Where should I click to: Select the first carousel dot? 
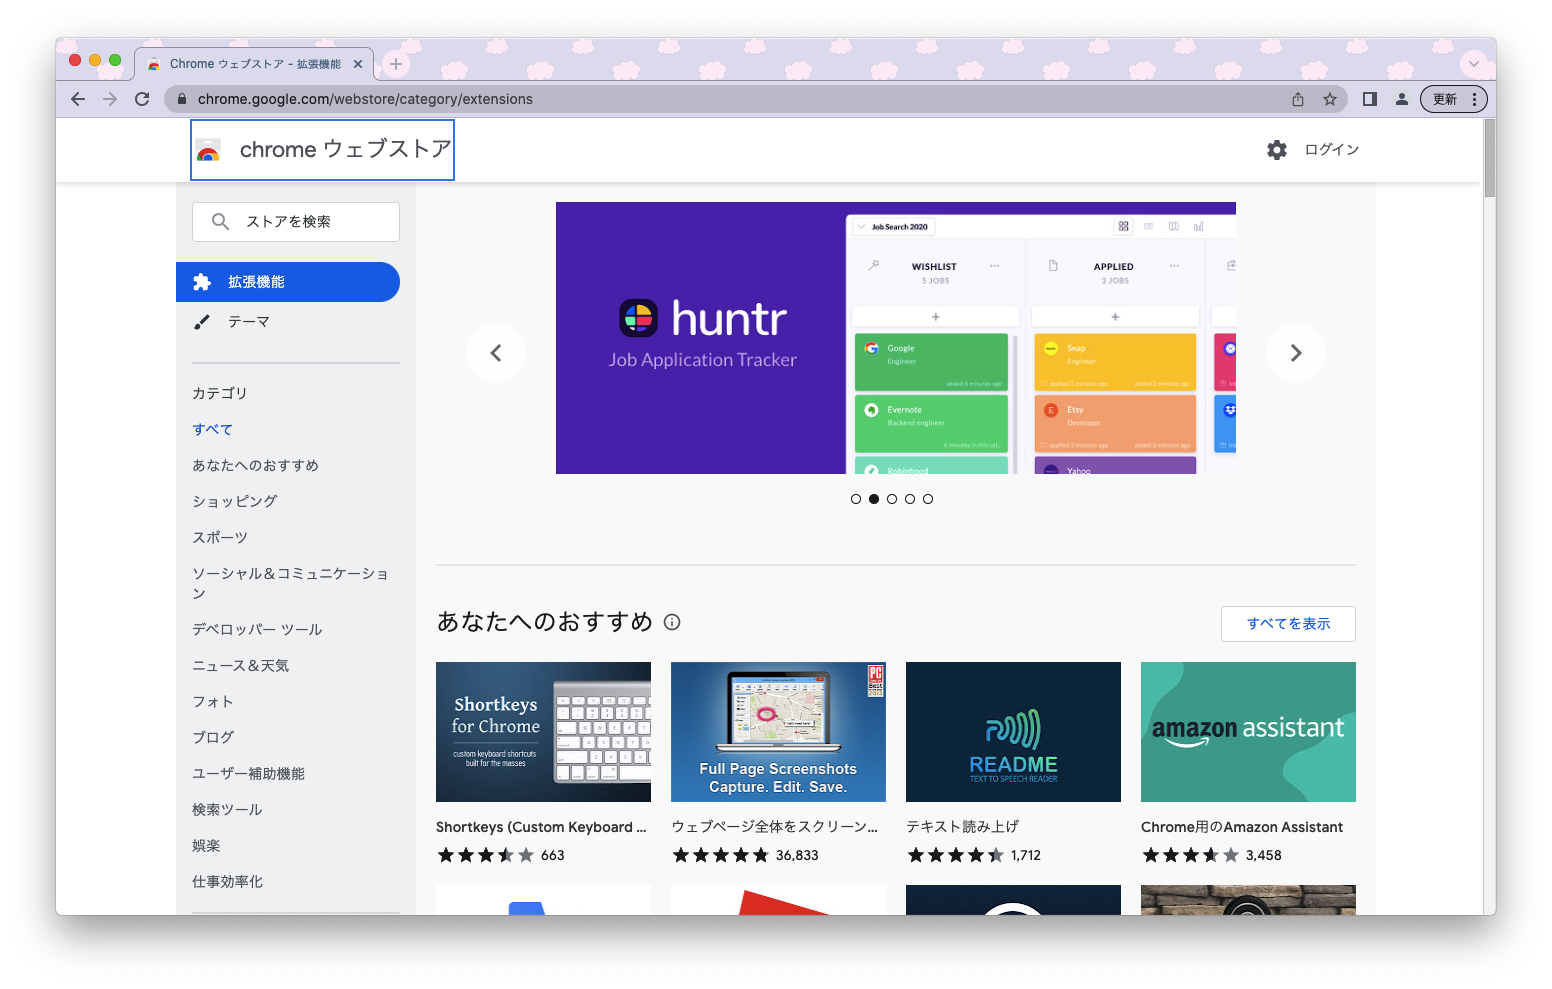[x=856, y=499]
